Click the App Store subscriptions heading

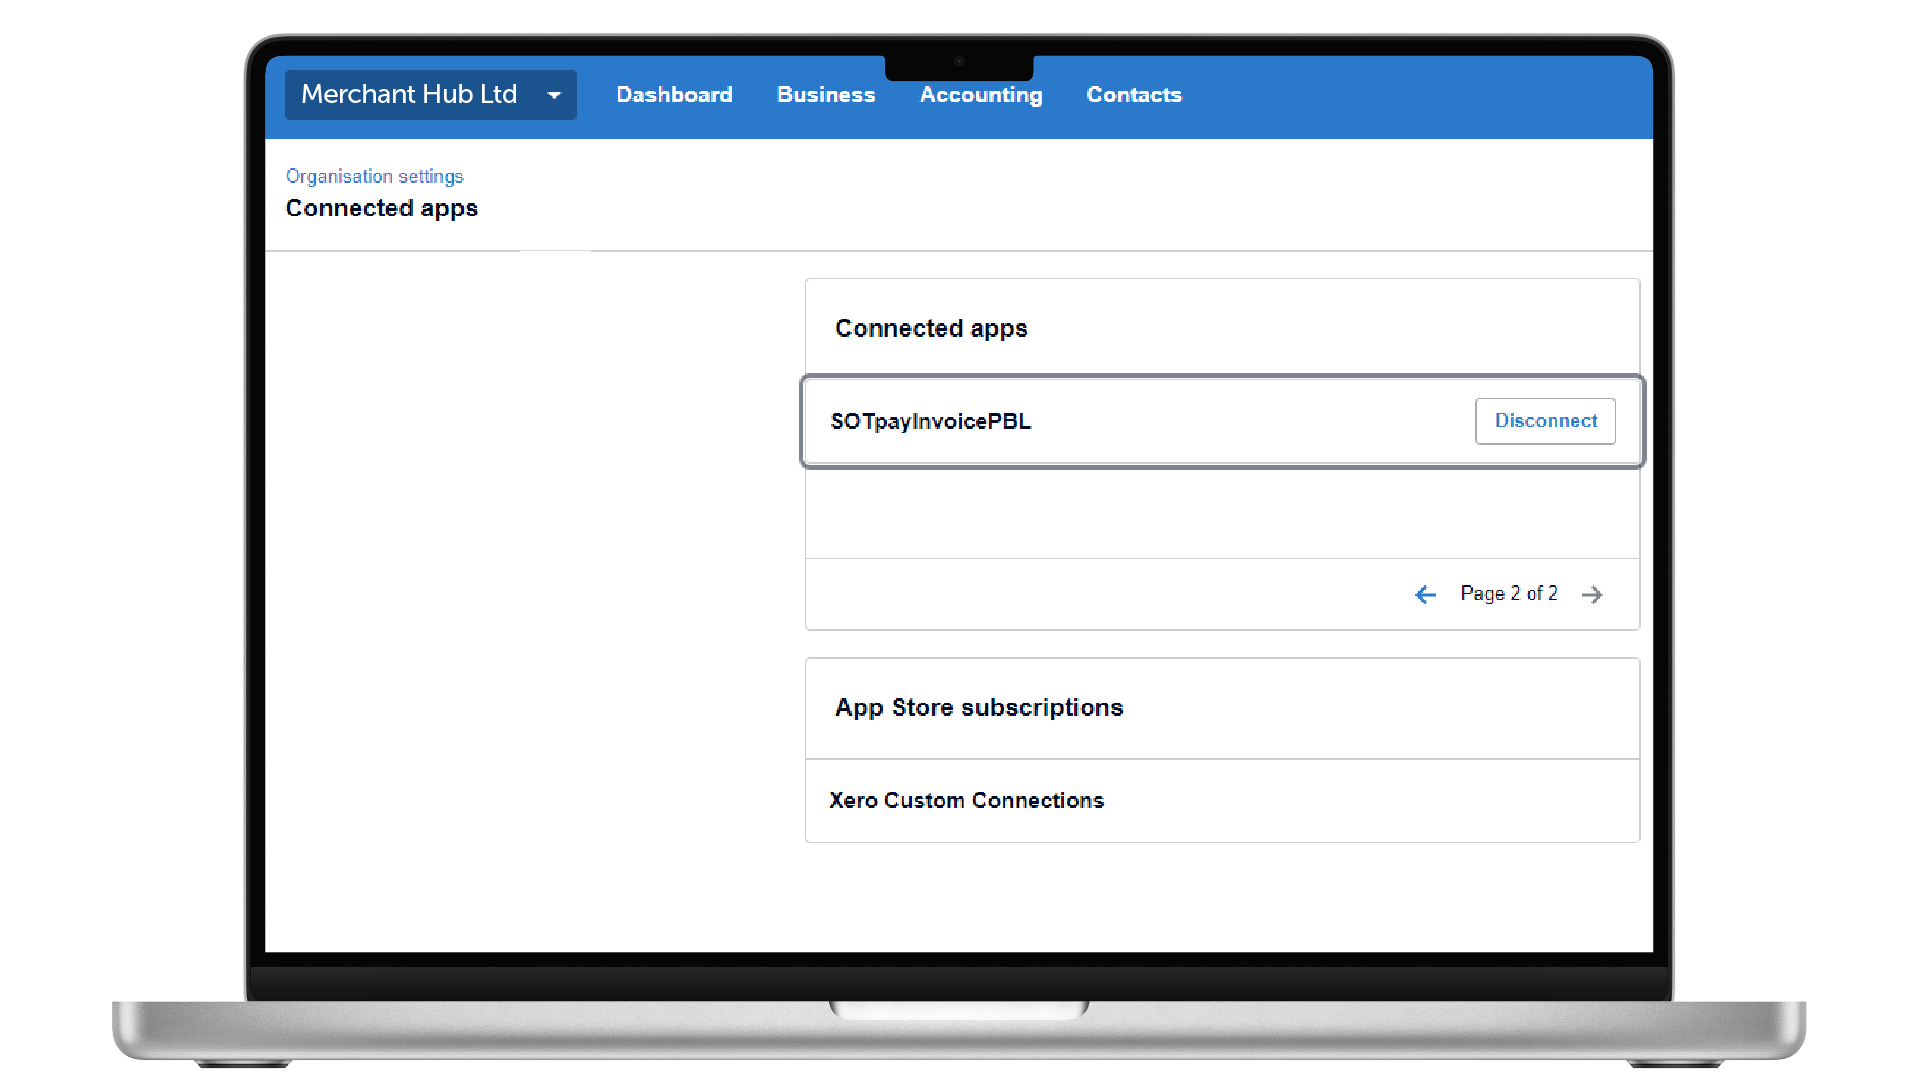pyautogui.click(x=979, y=708)
